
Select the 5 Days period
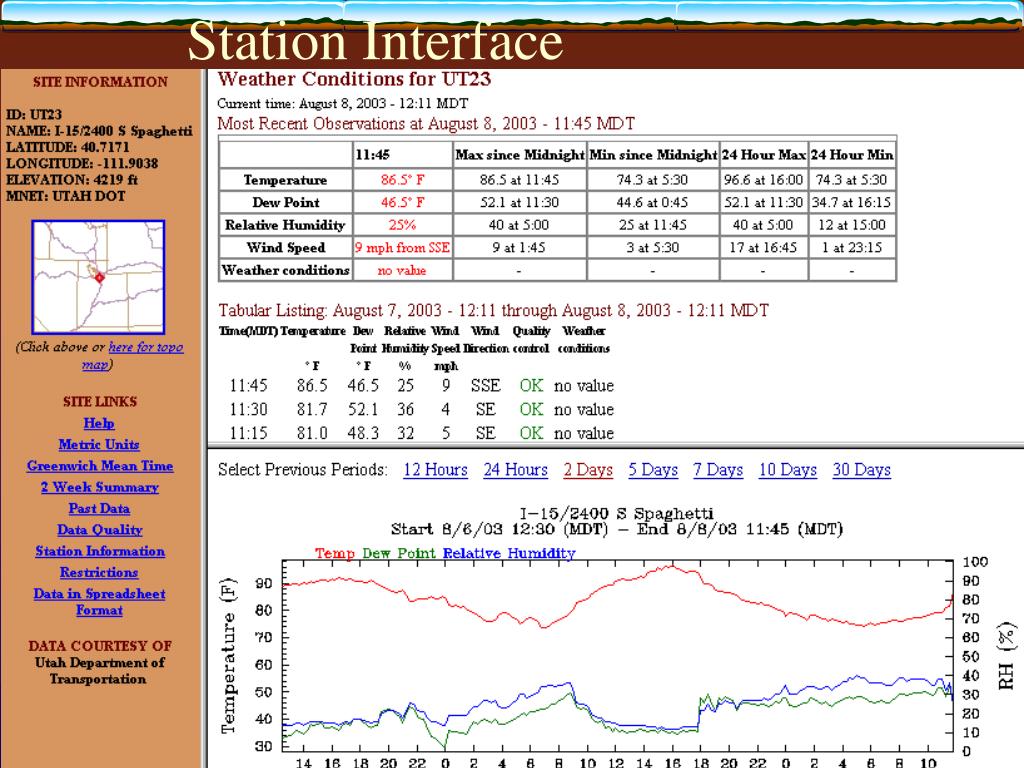click(x=653, y=470)
